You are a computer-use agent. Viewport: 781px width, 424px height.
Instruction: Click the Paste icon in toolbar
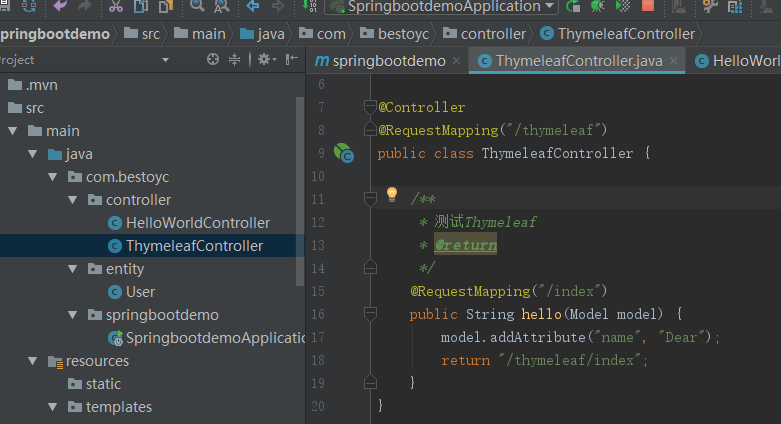[x=165, y=5]
